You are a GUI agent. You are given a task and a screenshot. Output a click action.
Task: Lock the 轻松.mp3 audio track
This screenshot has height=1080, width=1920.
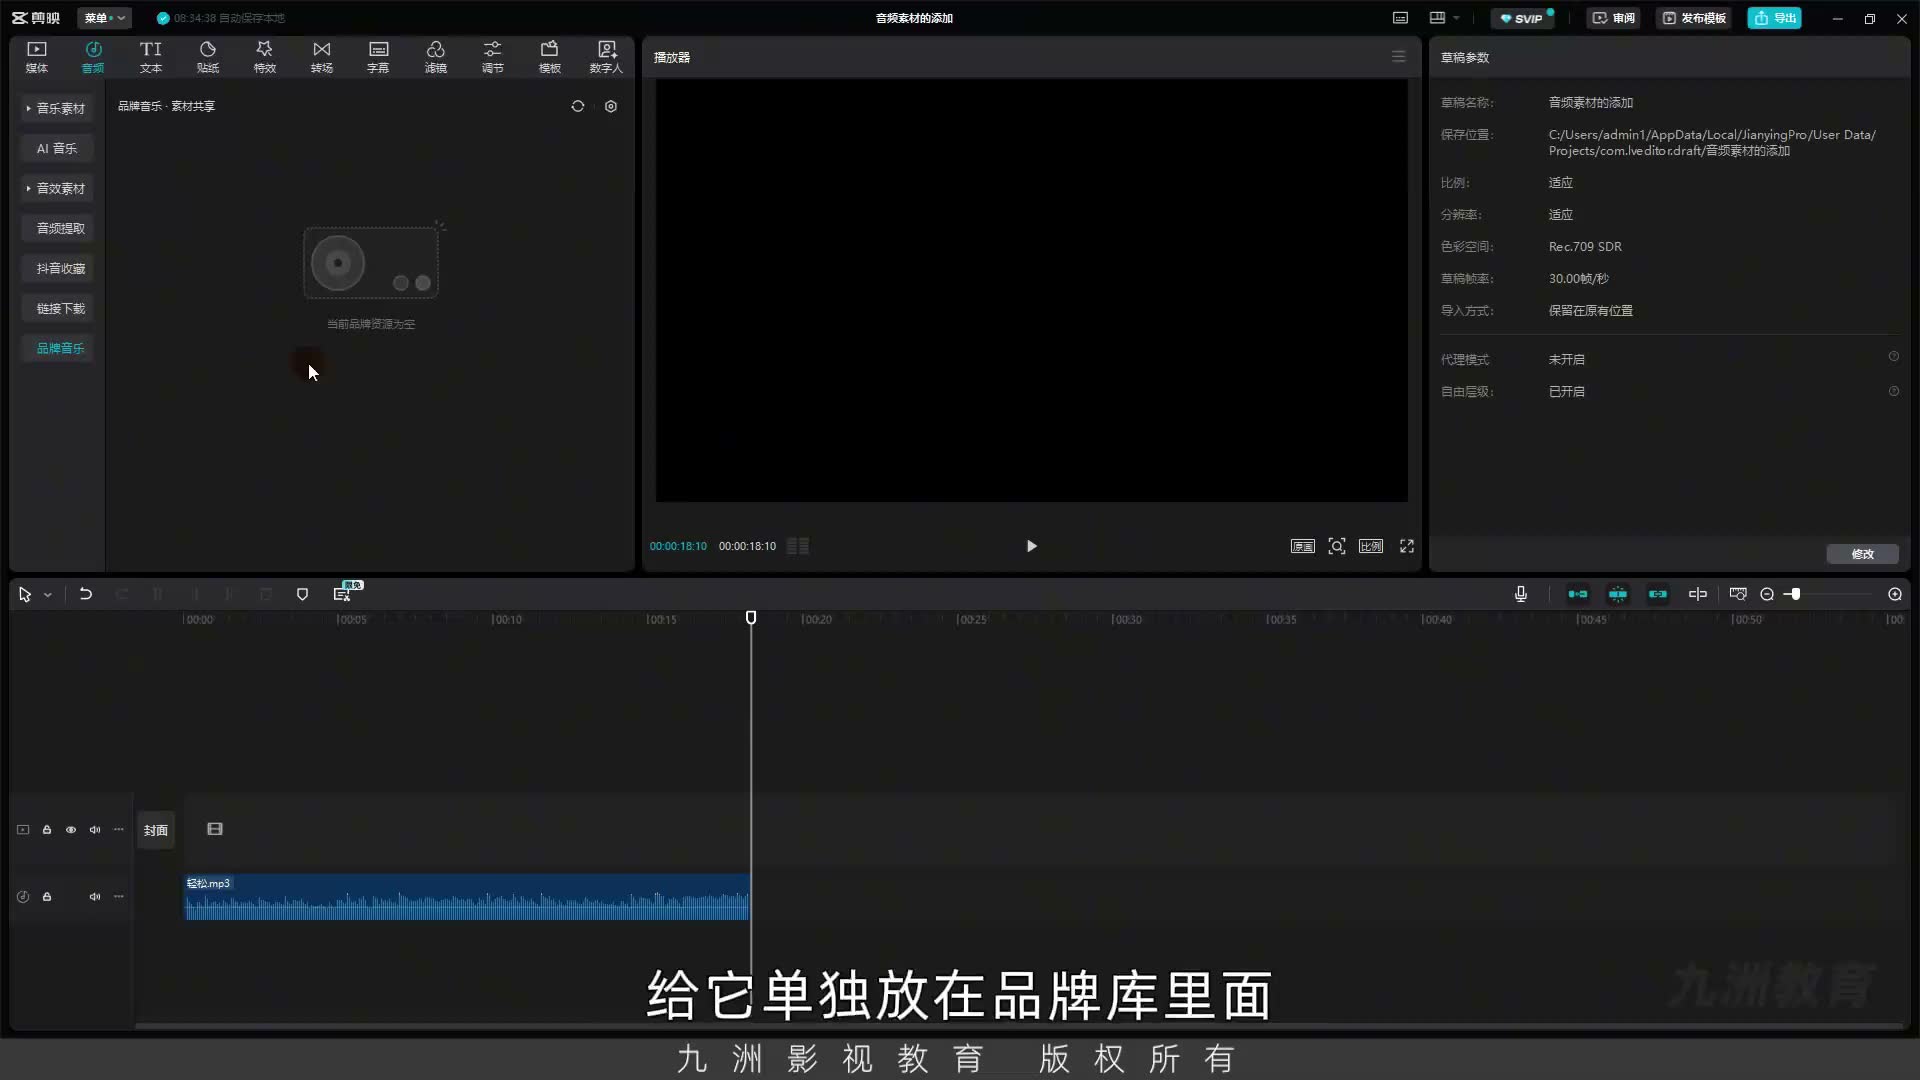47,897
